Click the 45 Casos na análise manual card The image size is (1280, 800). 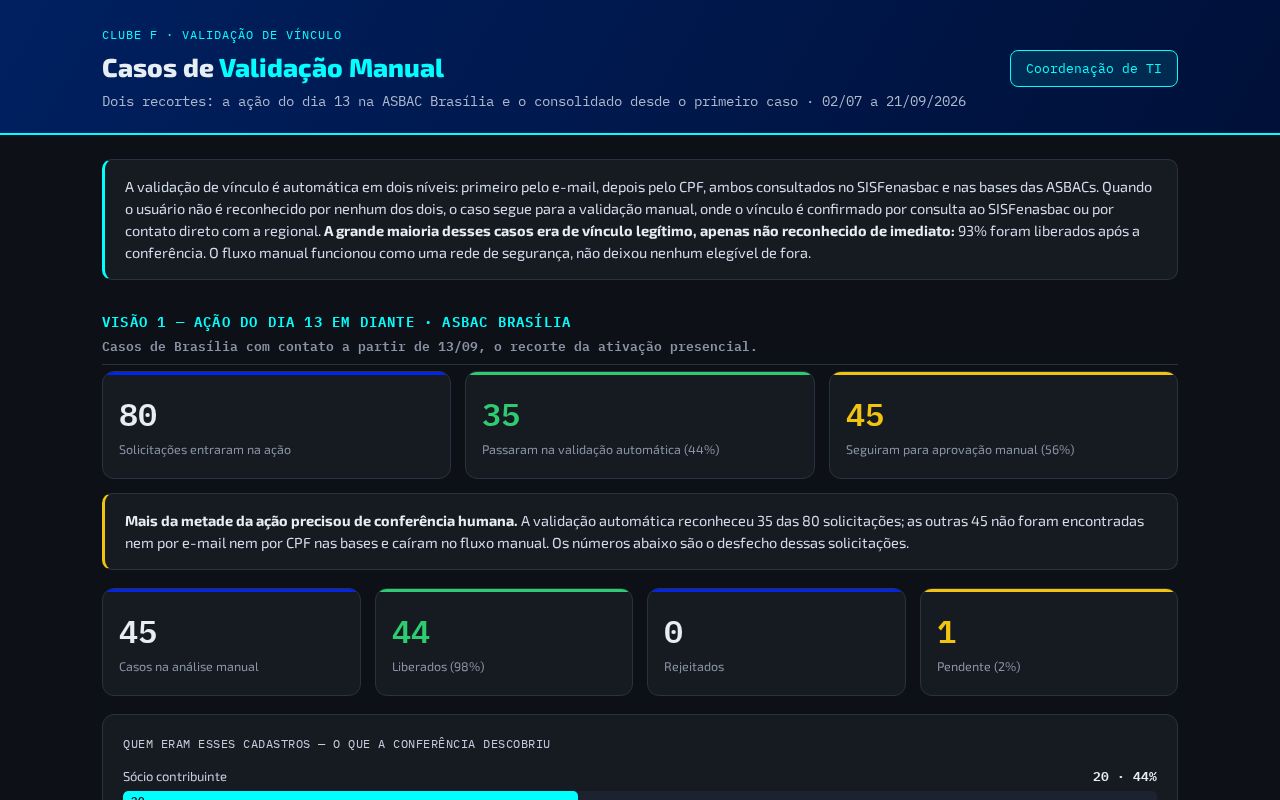coord(231,642)
